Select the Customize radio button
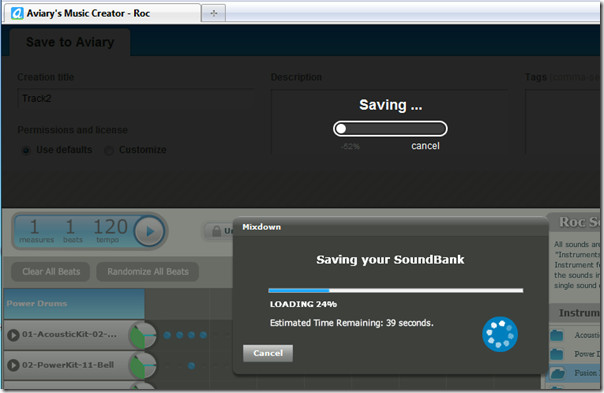 (x=109, y=150)
